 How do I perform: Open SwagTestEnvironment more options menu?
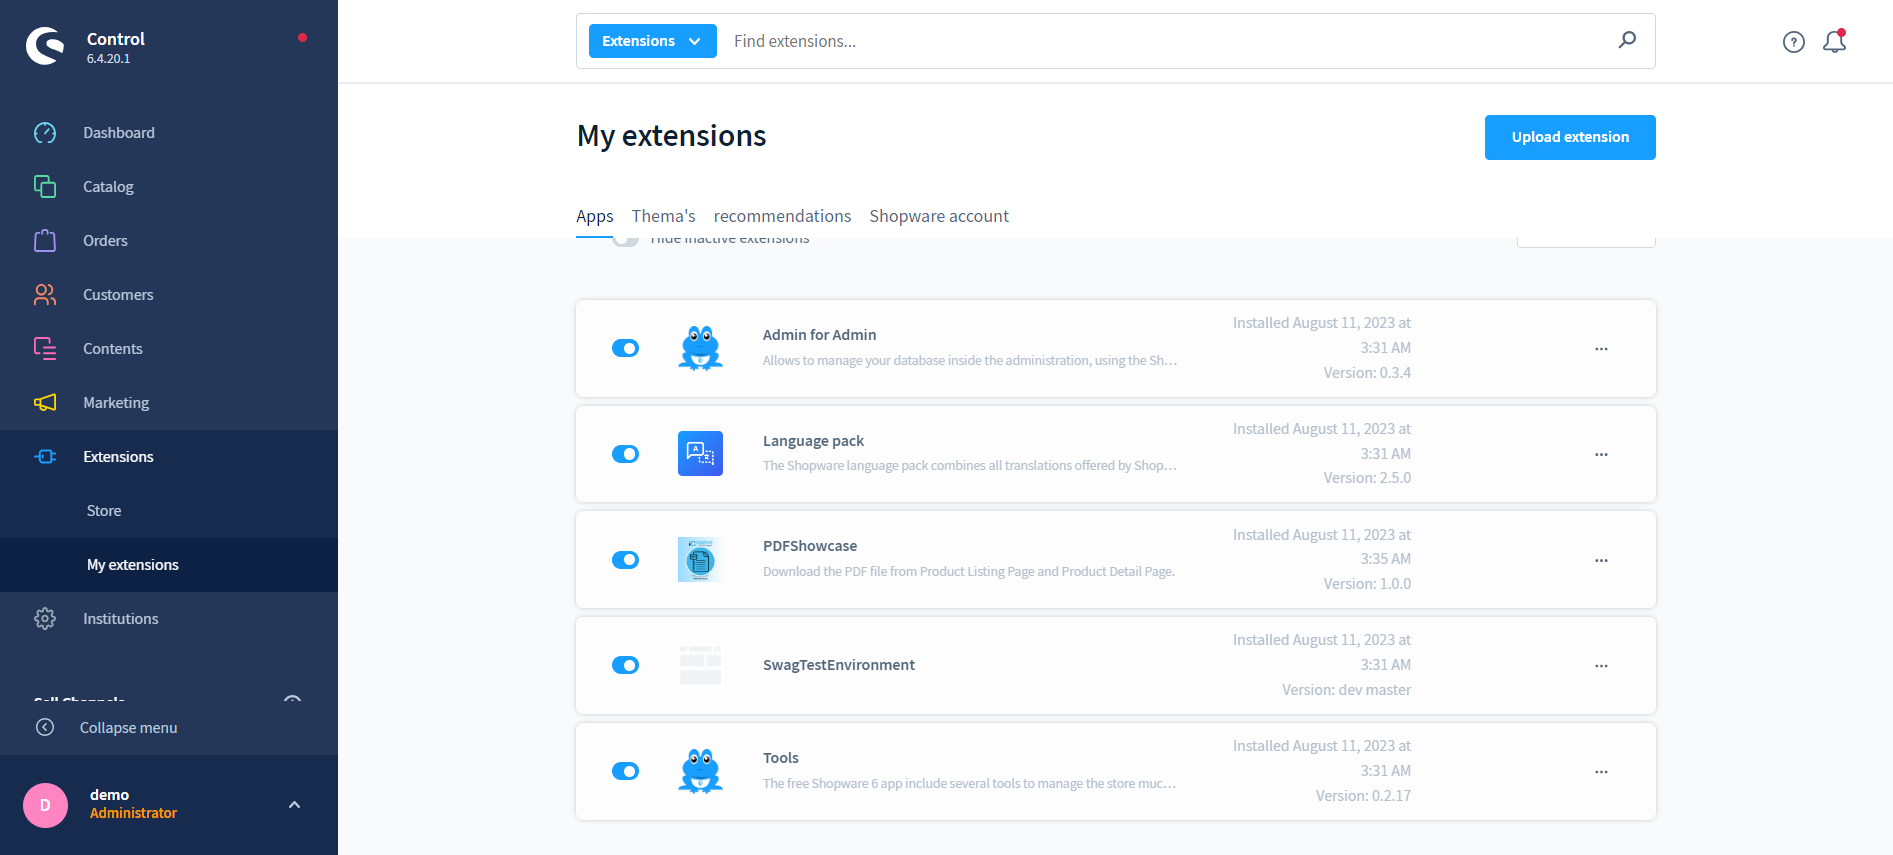[x=1601, y=666]
